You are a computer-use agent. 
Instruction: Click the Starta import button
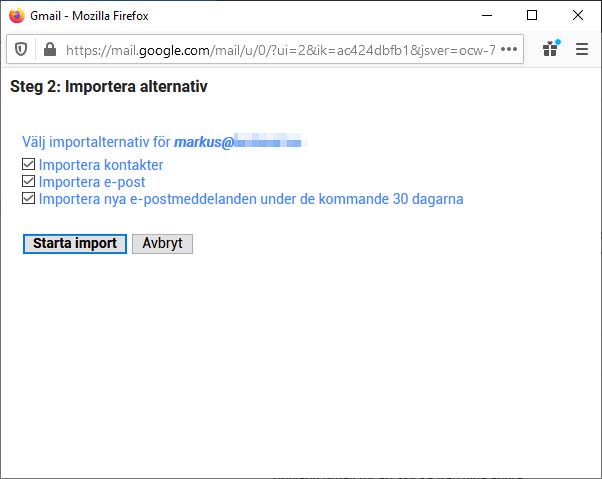(75, 244)
